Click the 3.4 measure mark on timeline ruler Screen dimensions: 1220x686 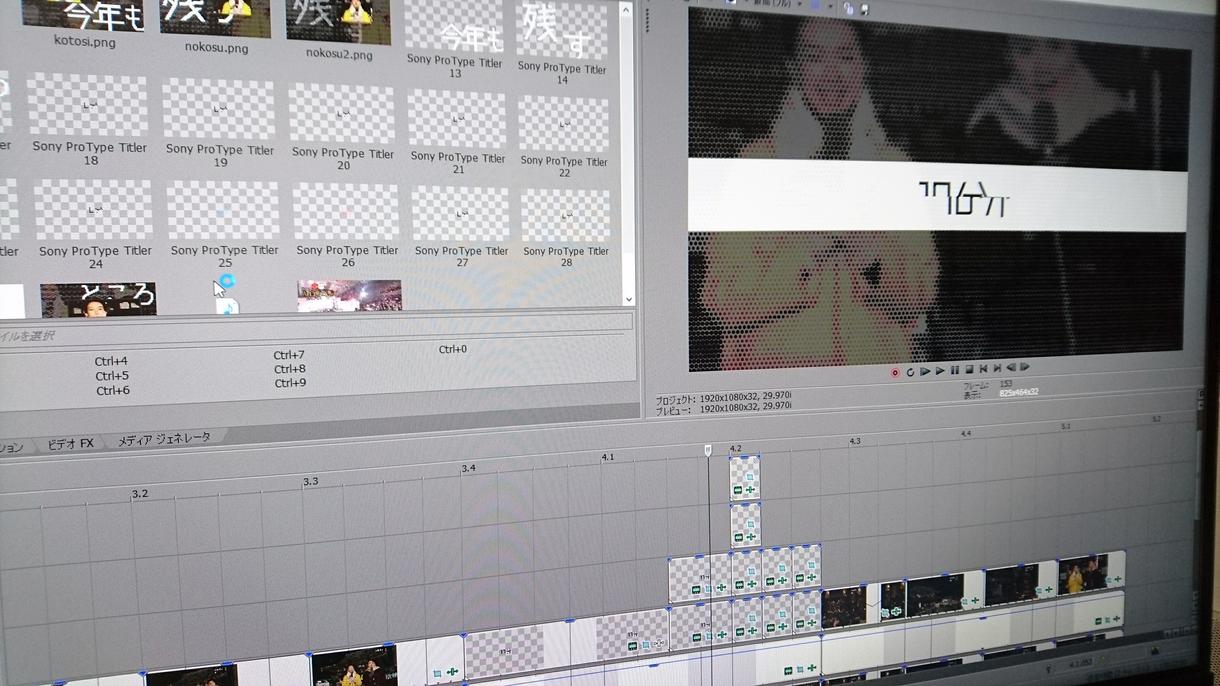click(x=468, y=468)
